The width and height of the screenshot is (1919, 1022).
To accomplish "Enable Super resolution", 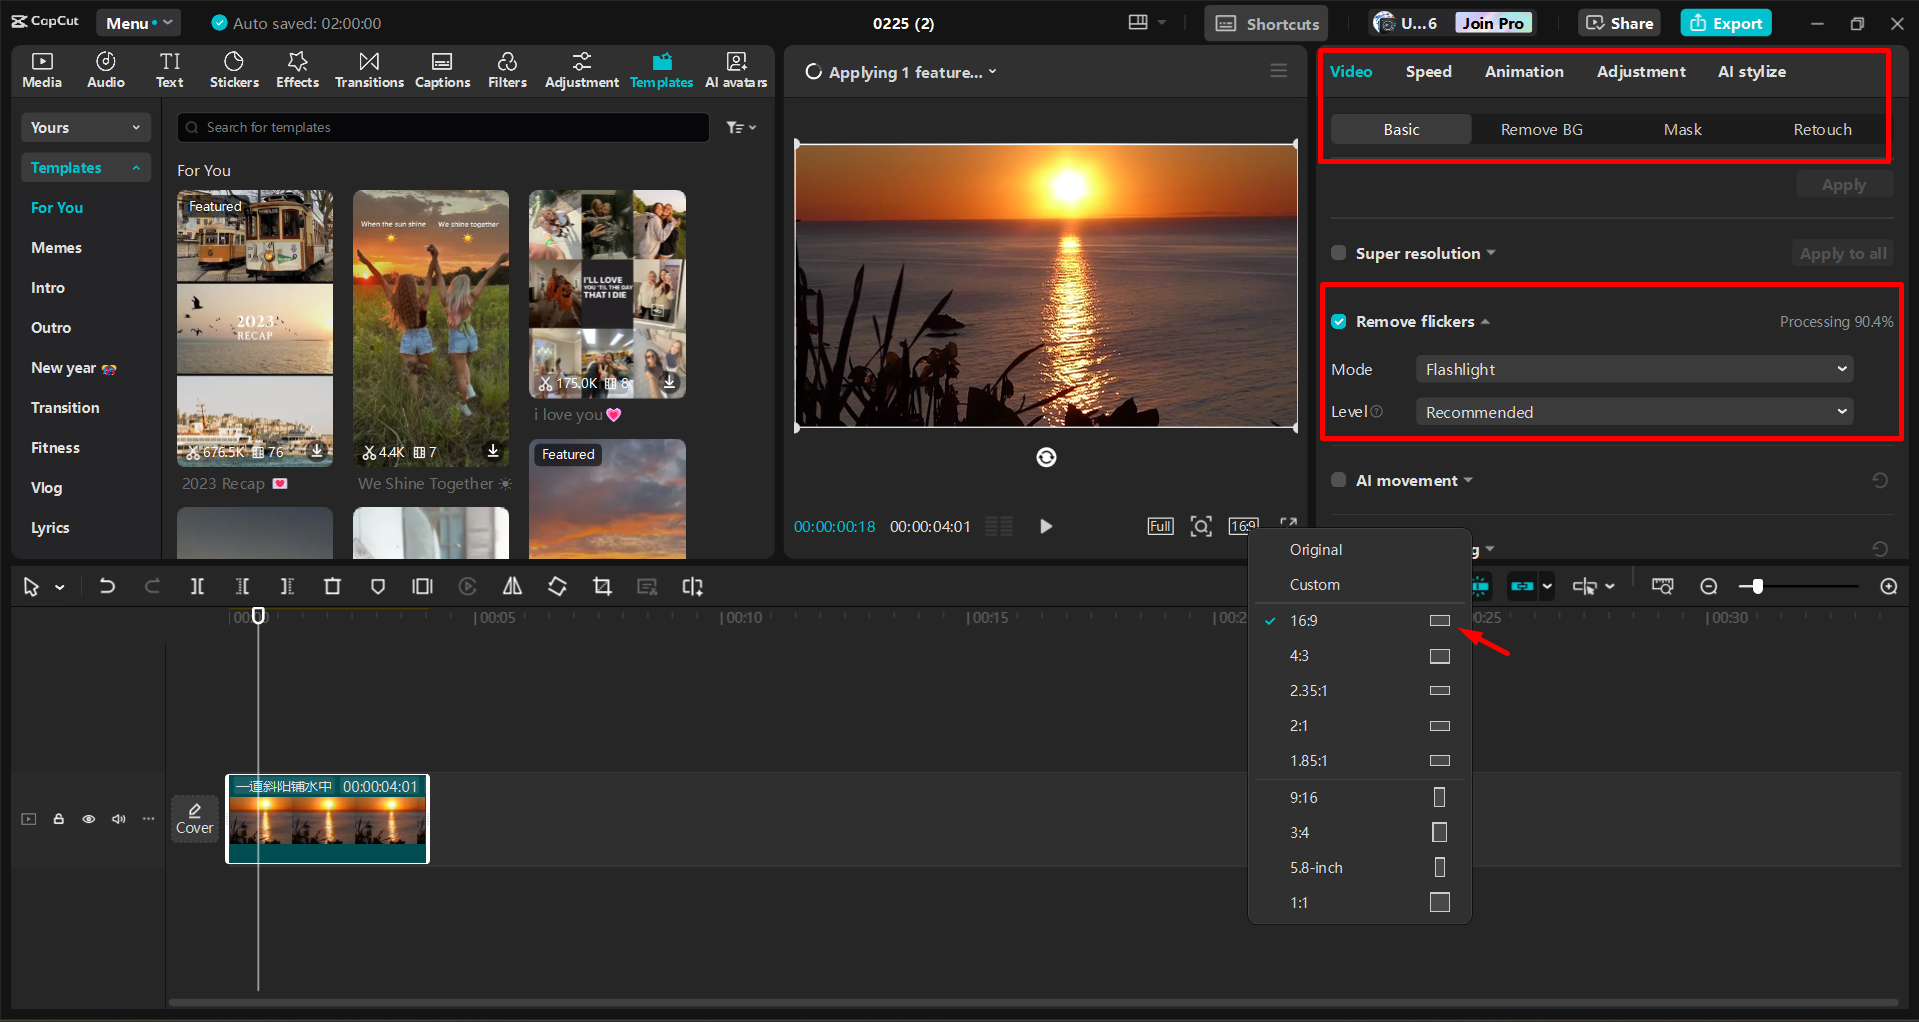I will 1338,253.
